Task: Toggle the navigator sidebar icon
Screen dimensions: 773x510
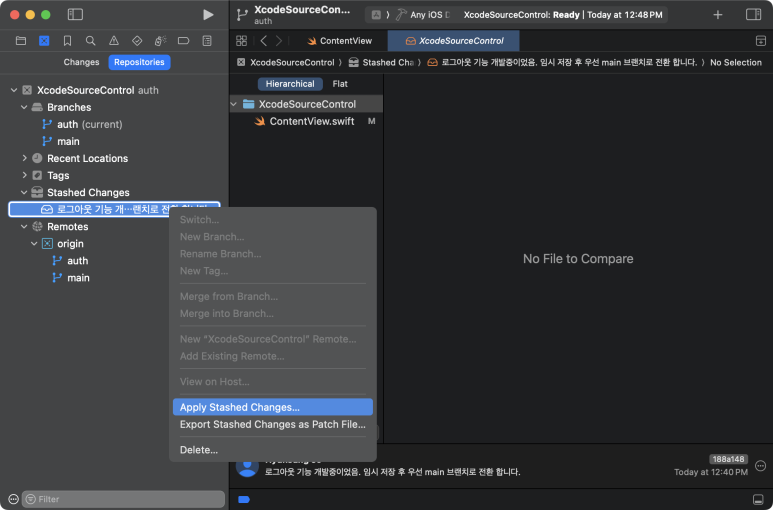Action: pos(75,14)
